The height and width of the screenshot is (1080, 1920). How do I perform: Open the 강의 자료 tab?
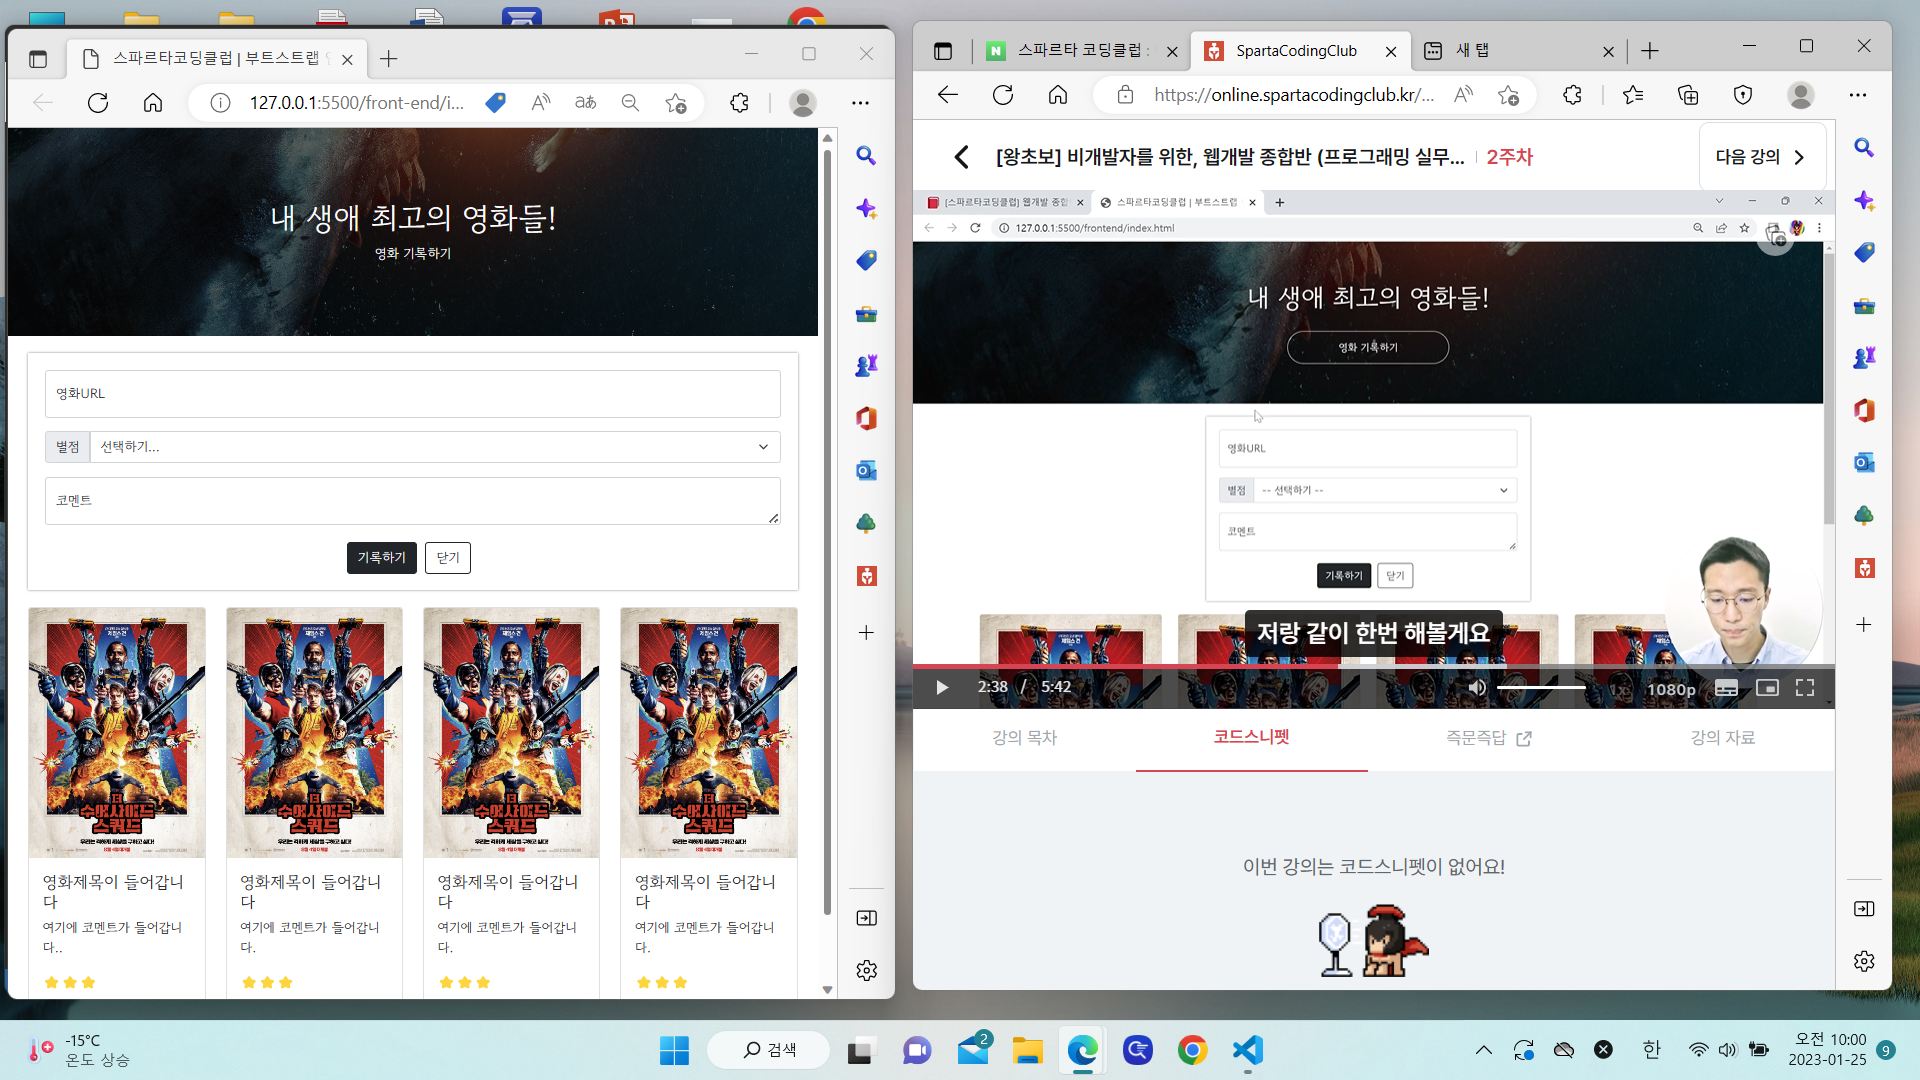(x=1722, y=738)
